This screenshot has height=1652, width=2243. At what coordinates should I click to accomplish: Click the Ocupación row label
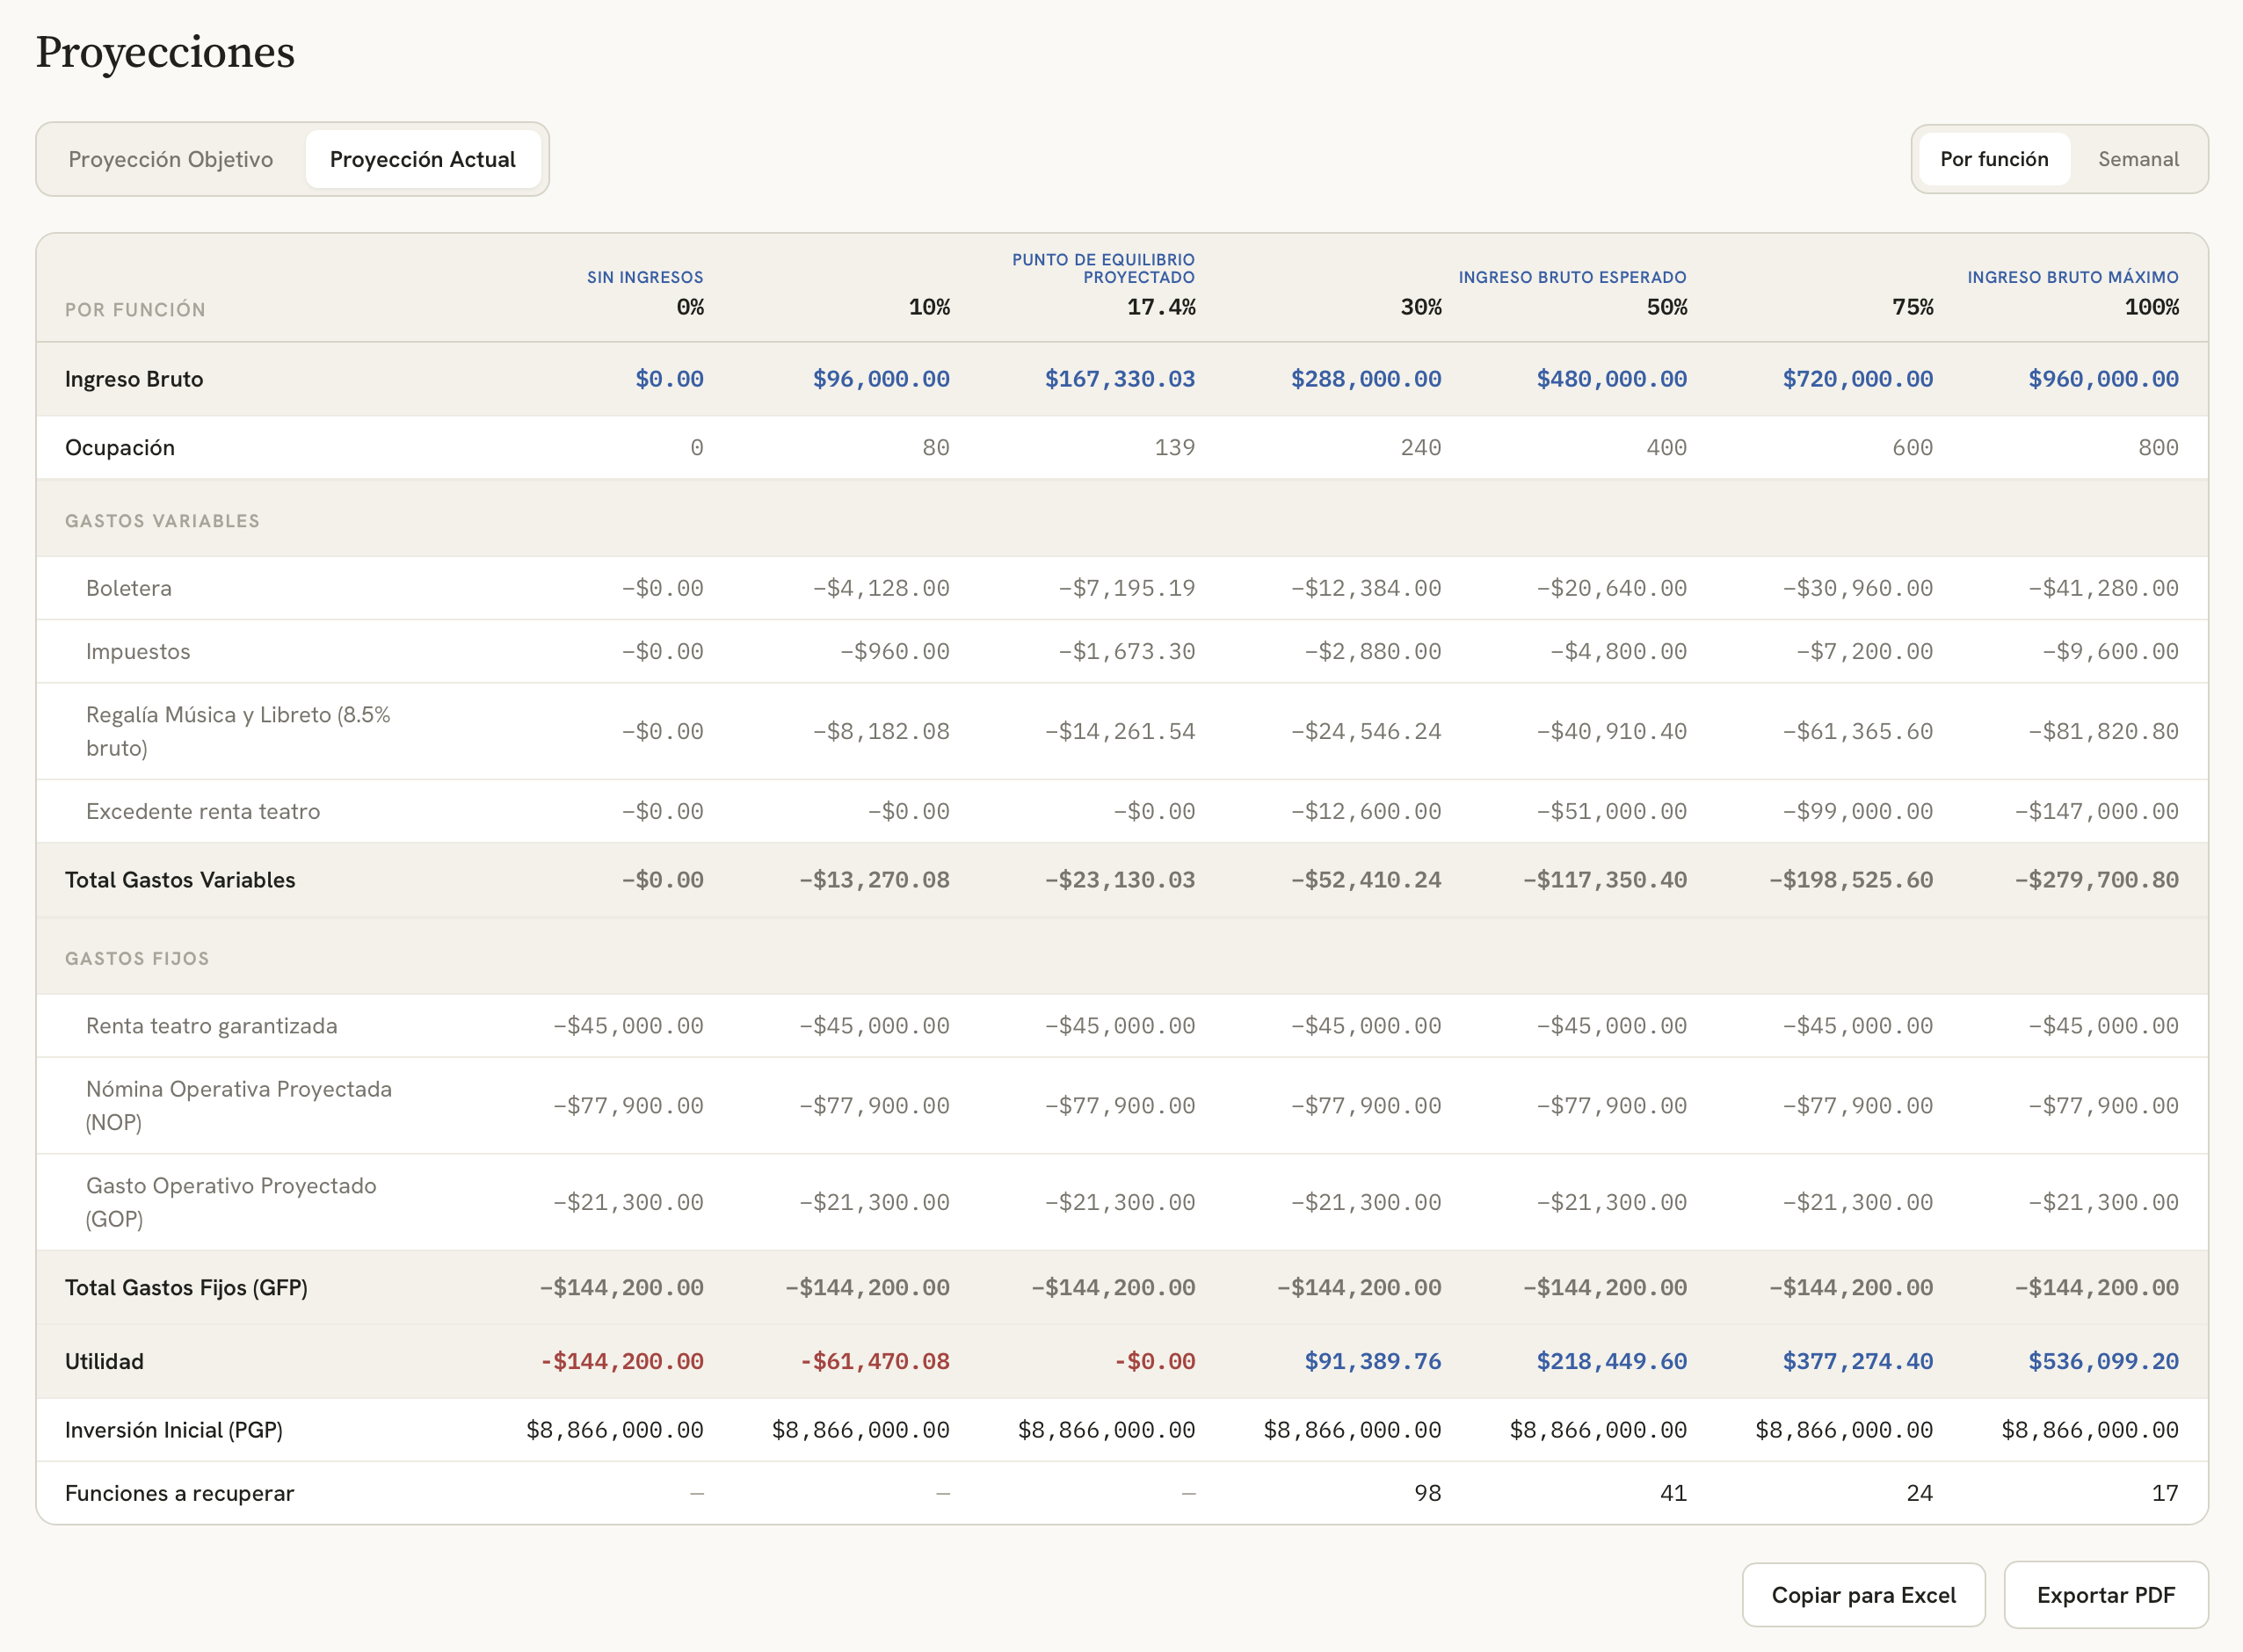120,448
